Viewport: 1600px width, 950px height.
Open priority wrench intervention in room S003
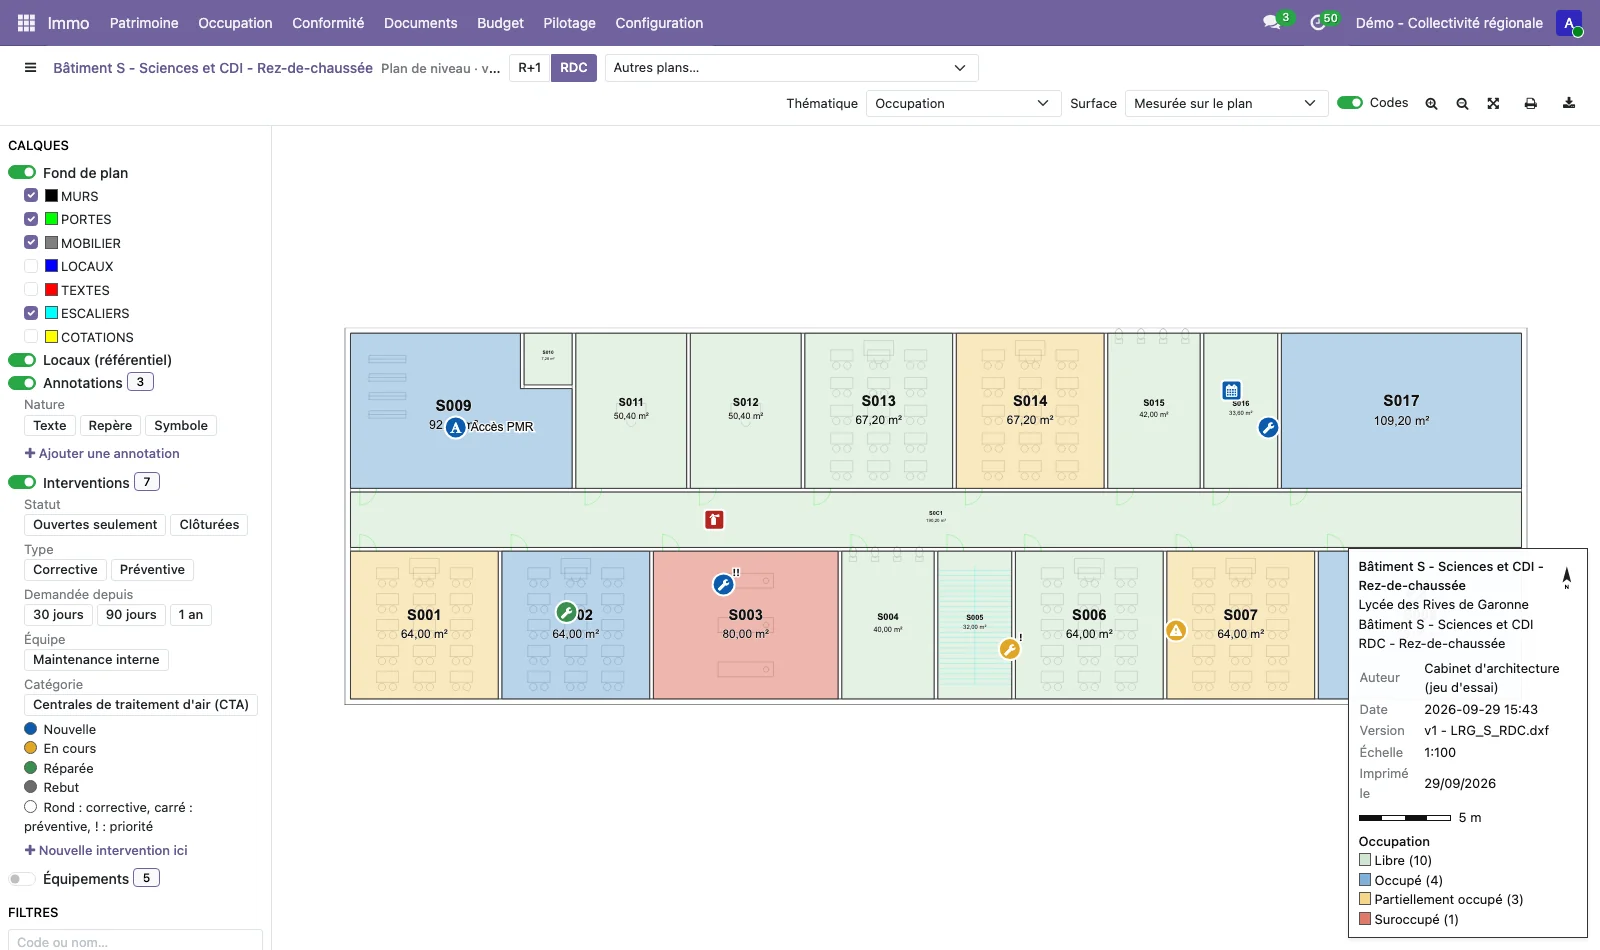(x=723, y=584)
